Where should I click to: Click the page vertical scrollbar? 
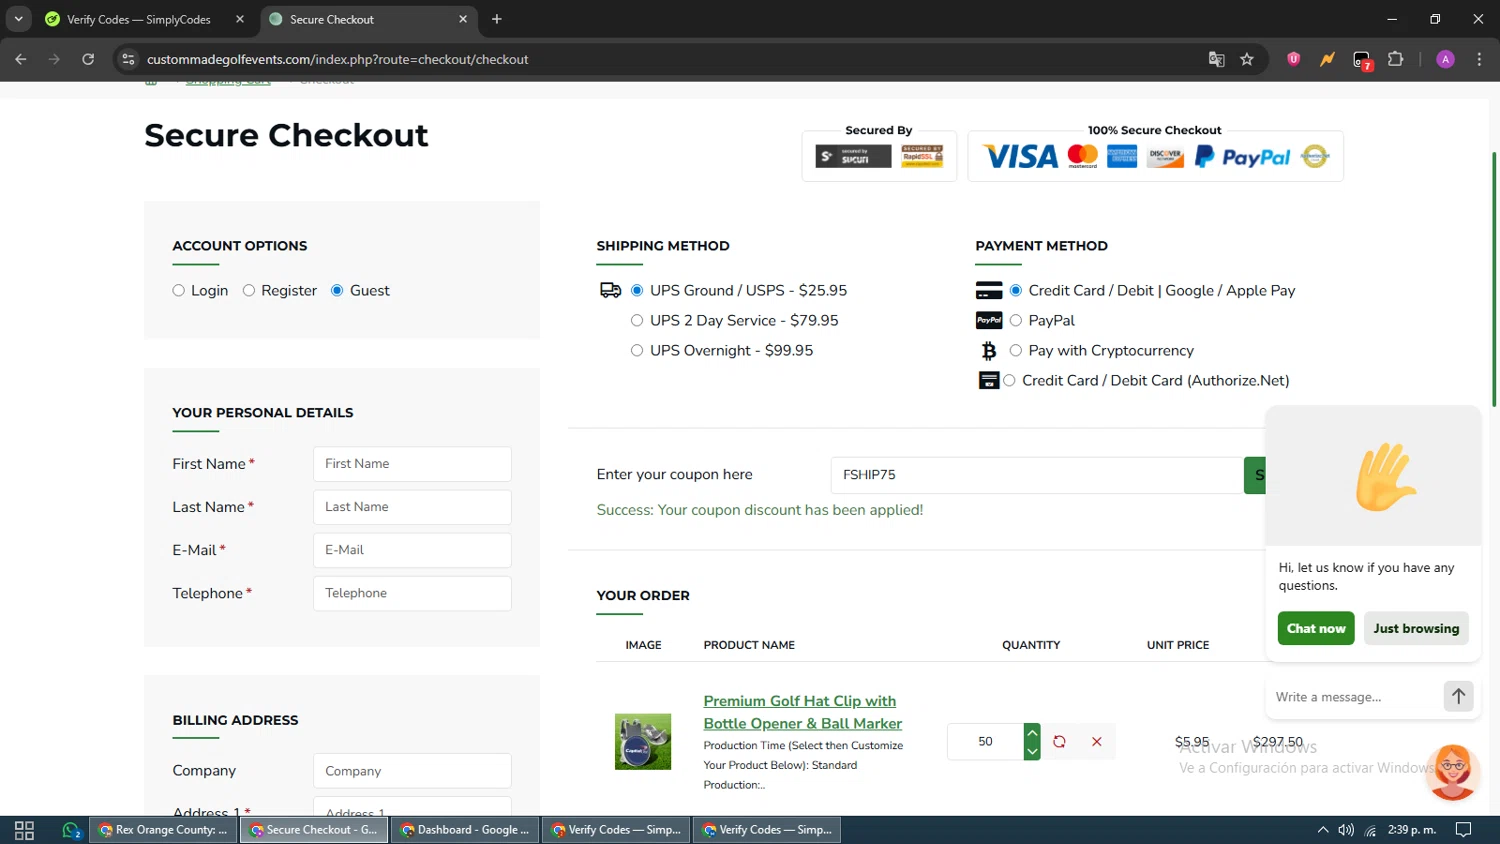(1494, 279)
